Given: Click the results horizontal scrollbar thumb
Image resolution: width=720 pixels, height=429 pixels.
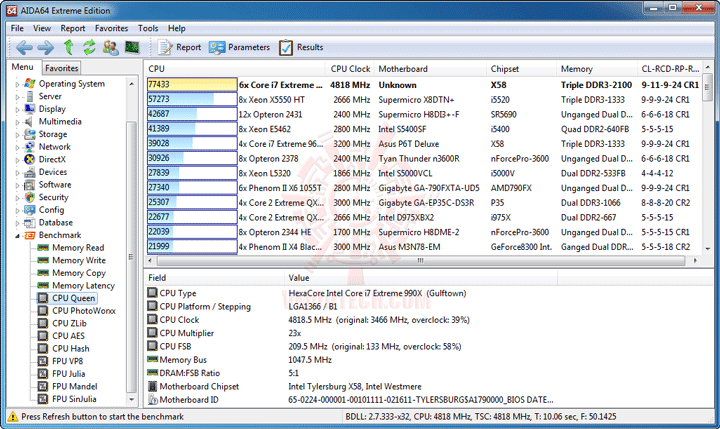Looking at the screenshot, I should pos(421,261).
